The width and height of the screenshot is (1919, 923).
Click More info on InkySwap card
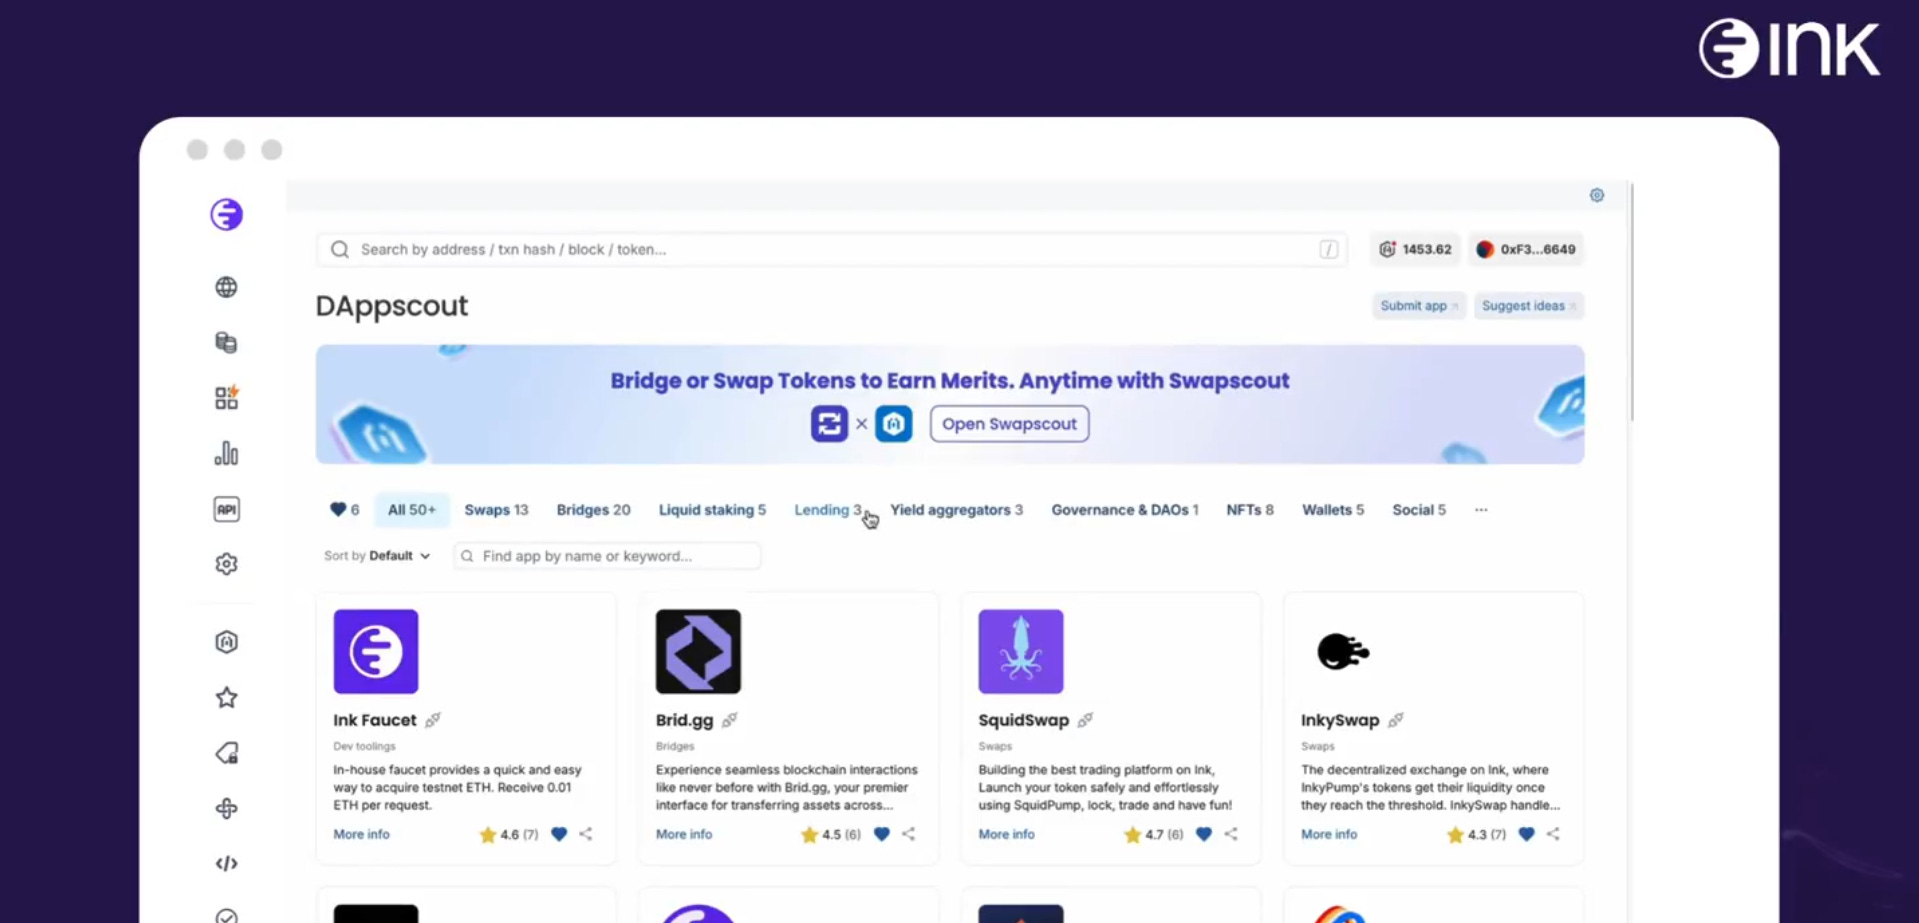click(x=1329, y=834)
